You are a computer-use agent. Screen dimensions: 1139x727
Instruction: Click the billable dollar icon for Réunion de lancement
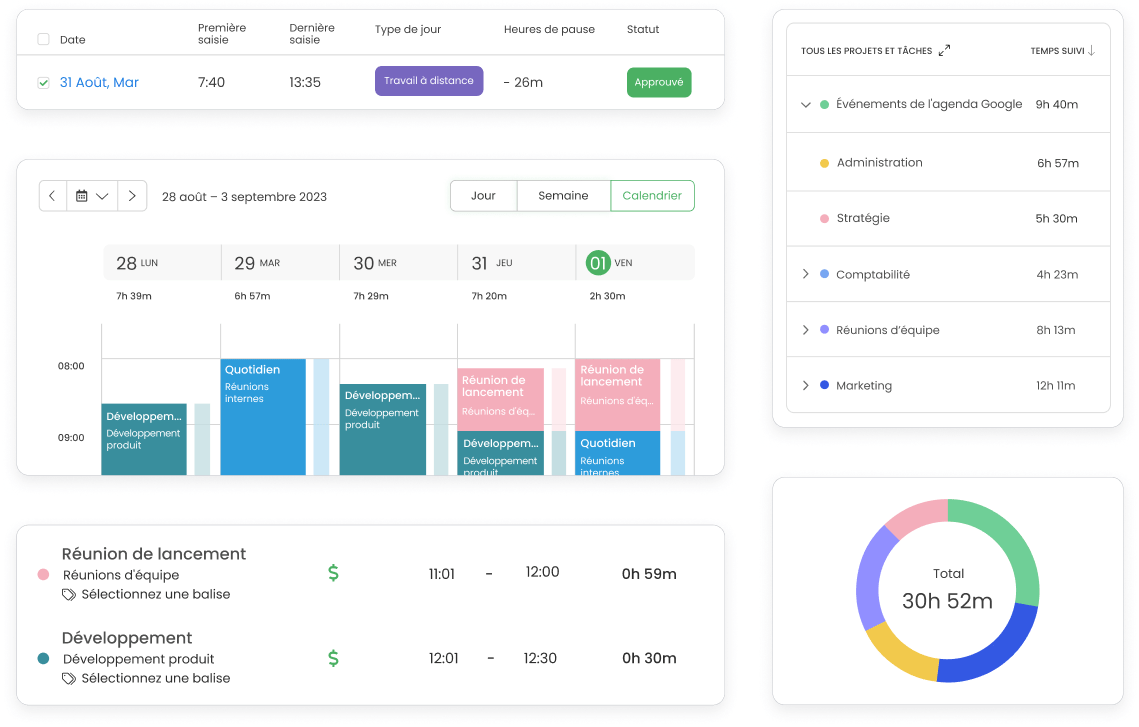click(333, 573)
